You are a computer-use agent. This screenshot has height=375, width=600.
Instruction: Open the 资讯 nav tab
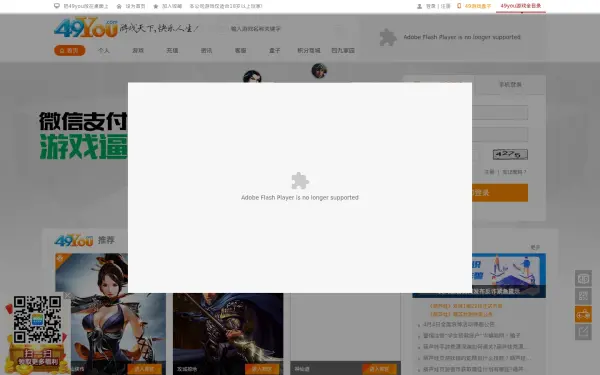point(206,51)
